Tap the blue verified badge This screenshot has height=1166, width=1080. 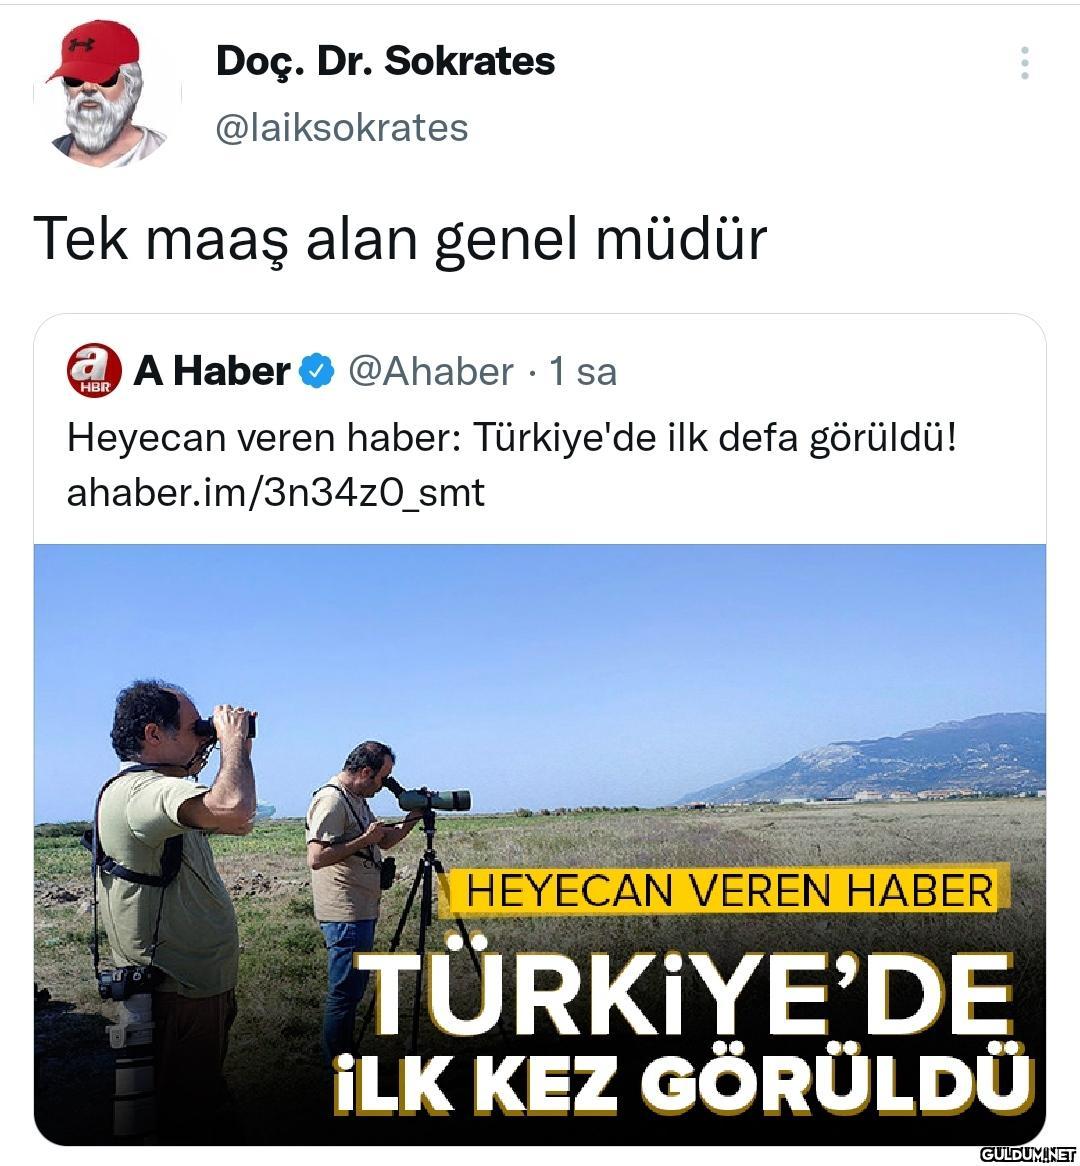pyautogui.click(x=317, y=371)
